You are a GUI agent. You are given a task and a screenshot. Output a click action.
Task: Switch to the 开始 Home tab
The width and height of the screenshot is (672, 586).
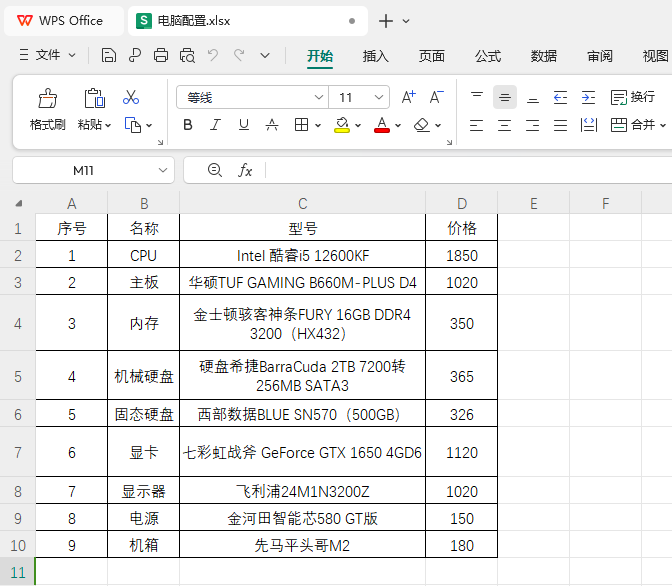tap(320, 56)
